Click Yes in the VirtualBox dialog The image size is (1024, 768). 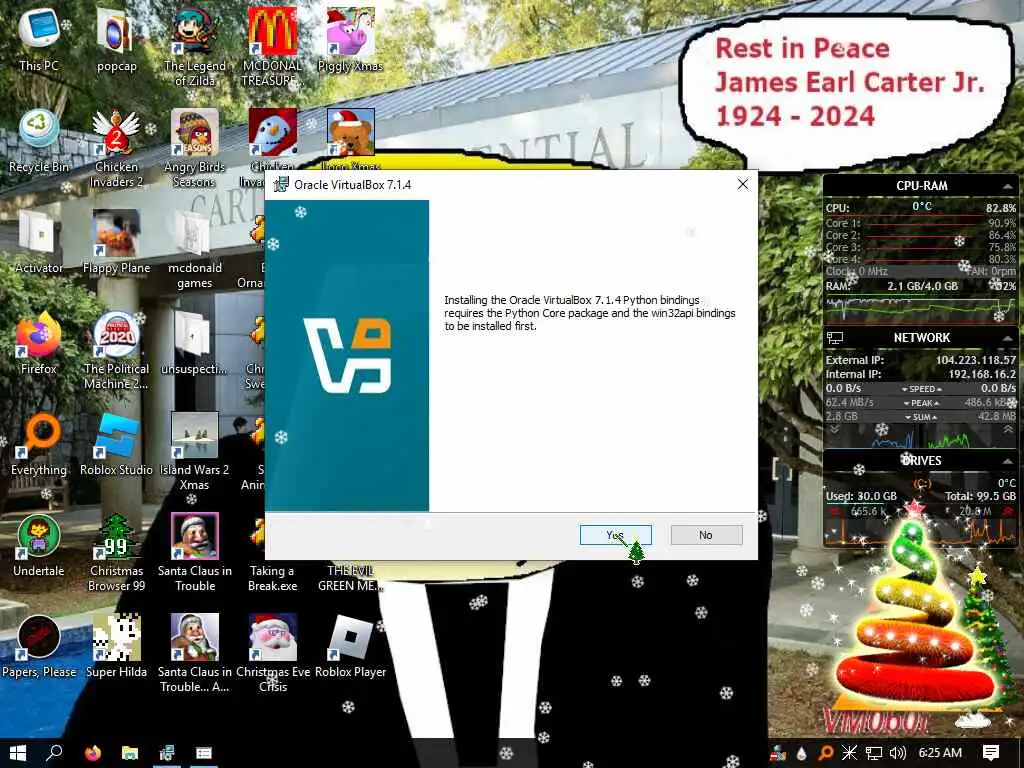coord(615,535)
